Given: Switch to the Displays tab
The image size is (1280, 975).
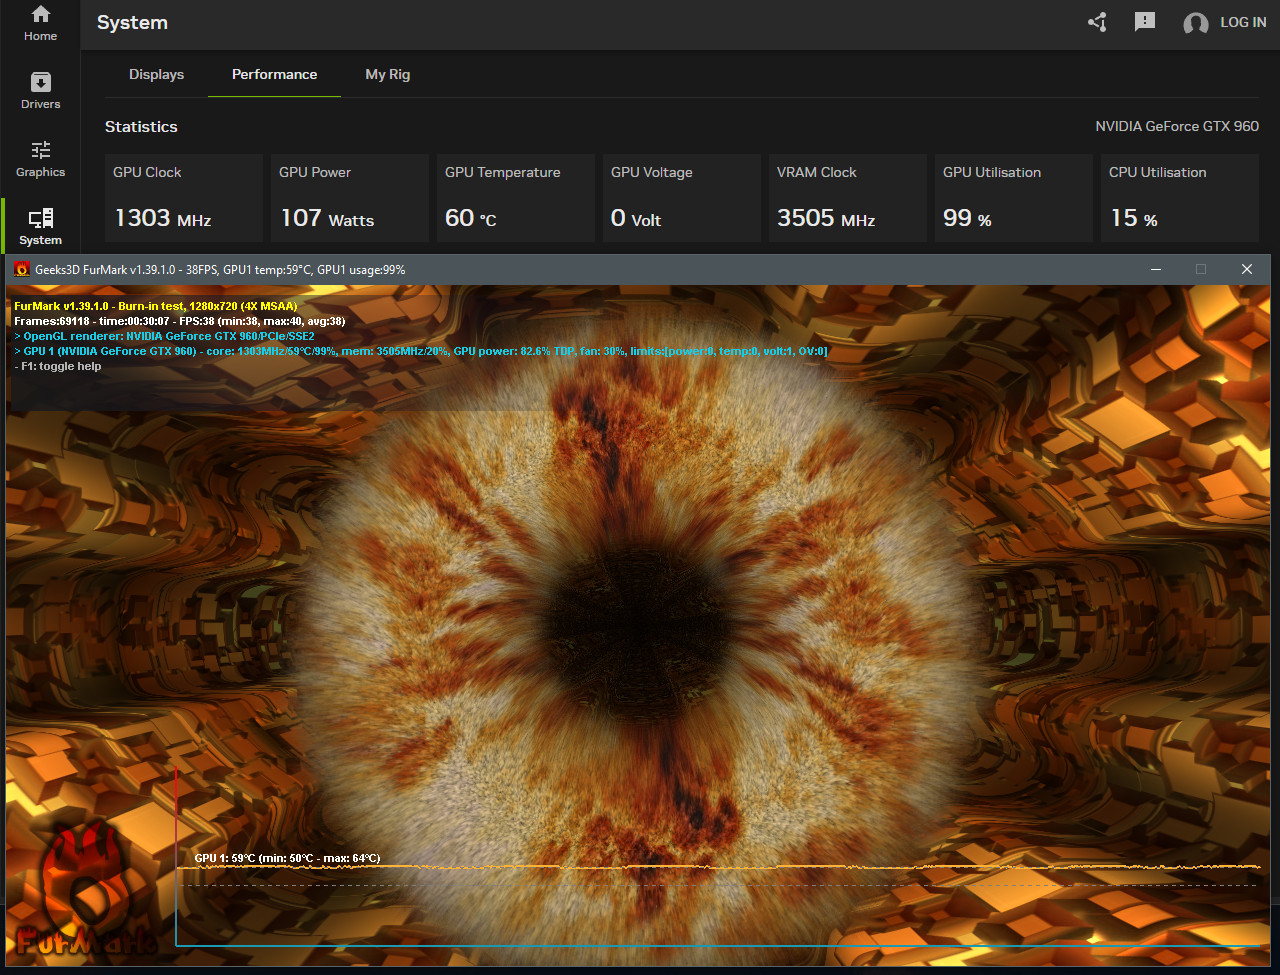Looking at the screenshot, I should tap(156, 74).
